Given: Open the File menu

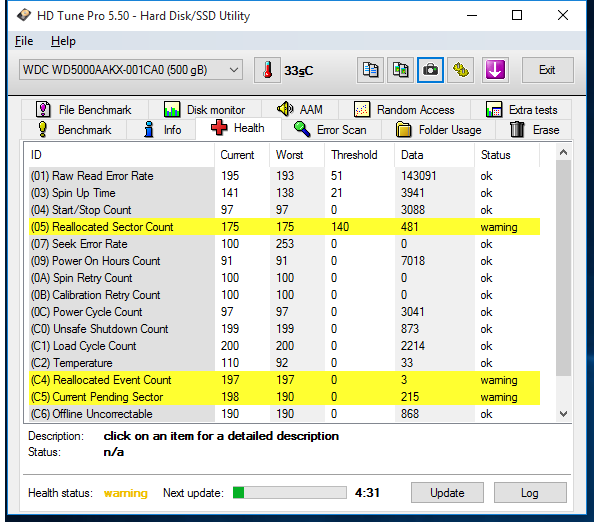Looking at the screenshot, I should (x=24, y=41).
